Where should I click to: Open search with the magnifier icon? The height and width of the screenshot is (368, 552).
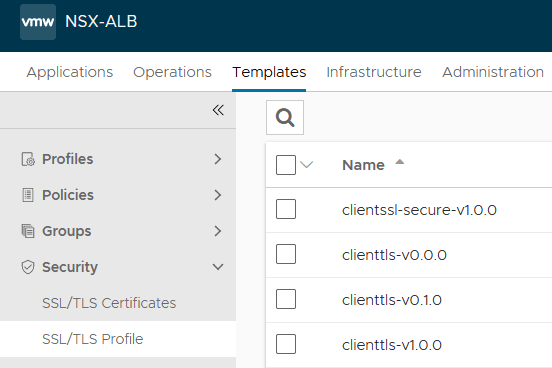click(285, 118)
